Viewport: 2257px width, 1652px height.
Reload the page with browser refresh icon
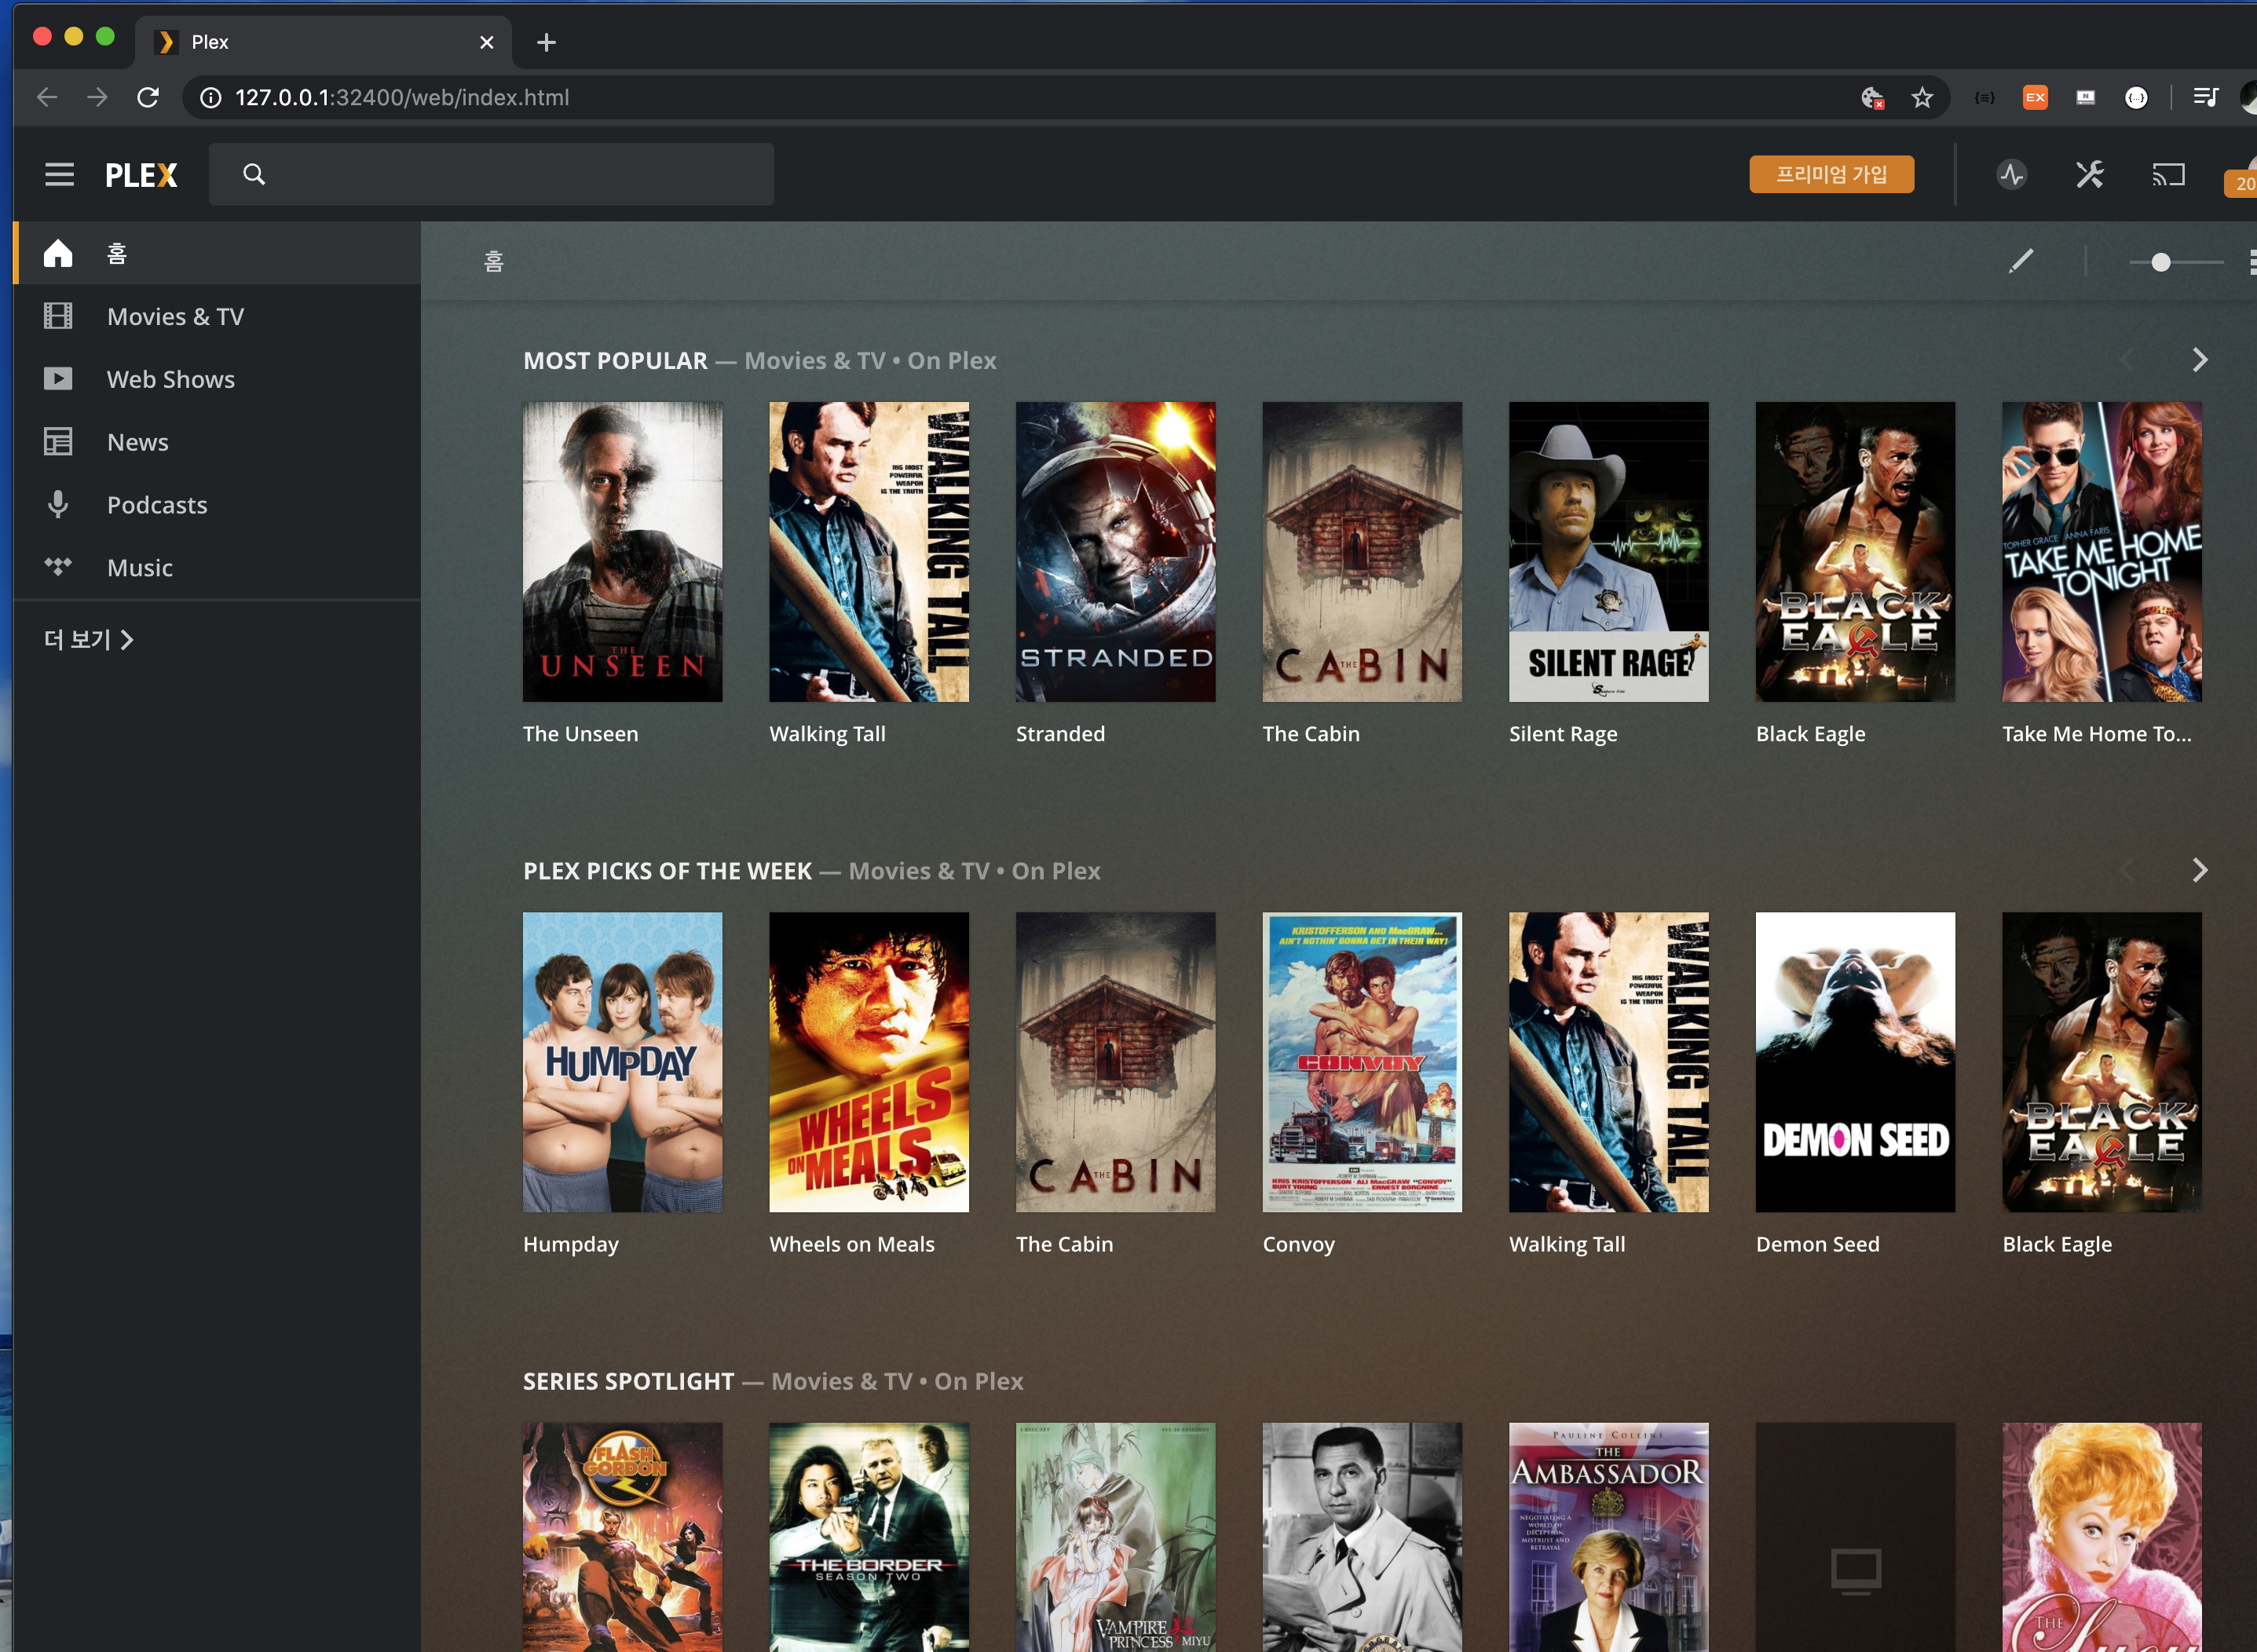point(148,97)
